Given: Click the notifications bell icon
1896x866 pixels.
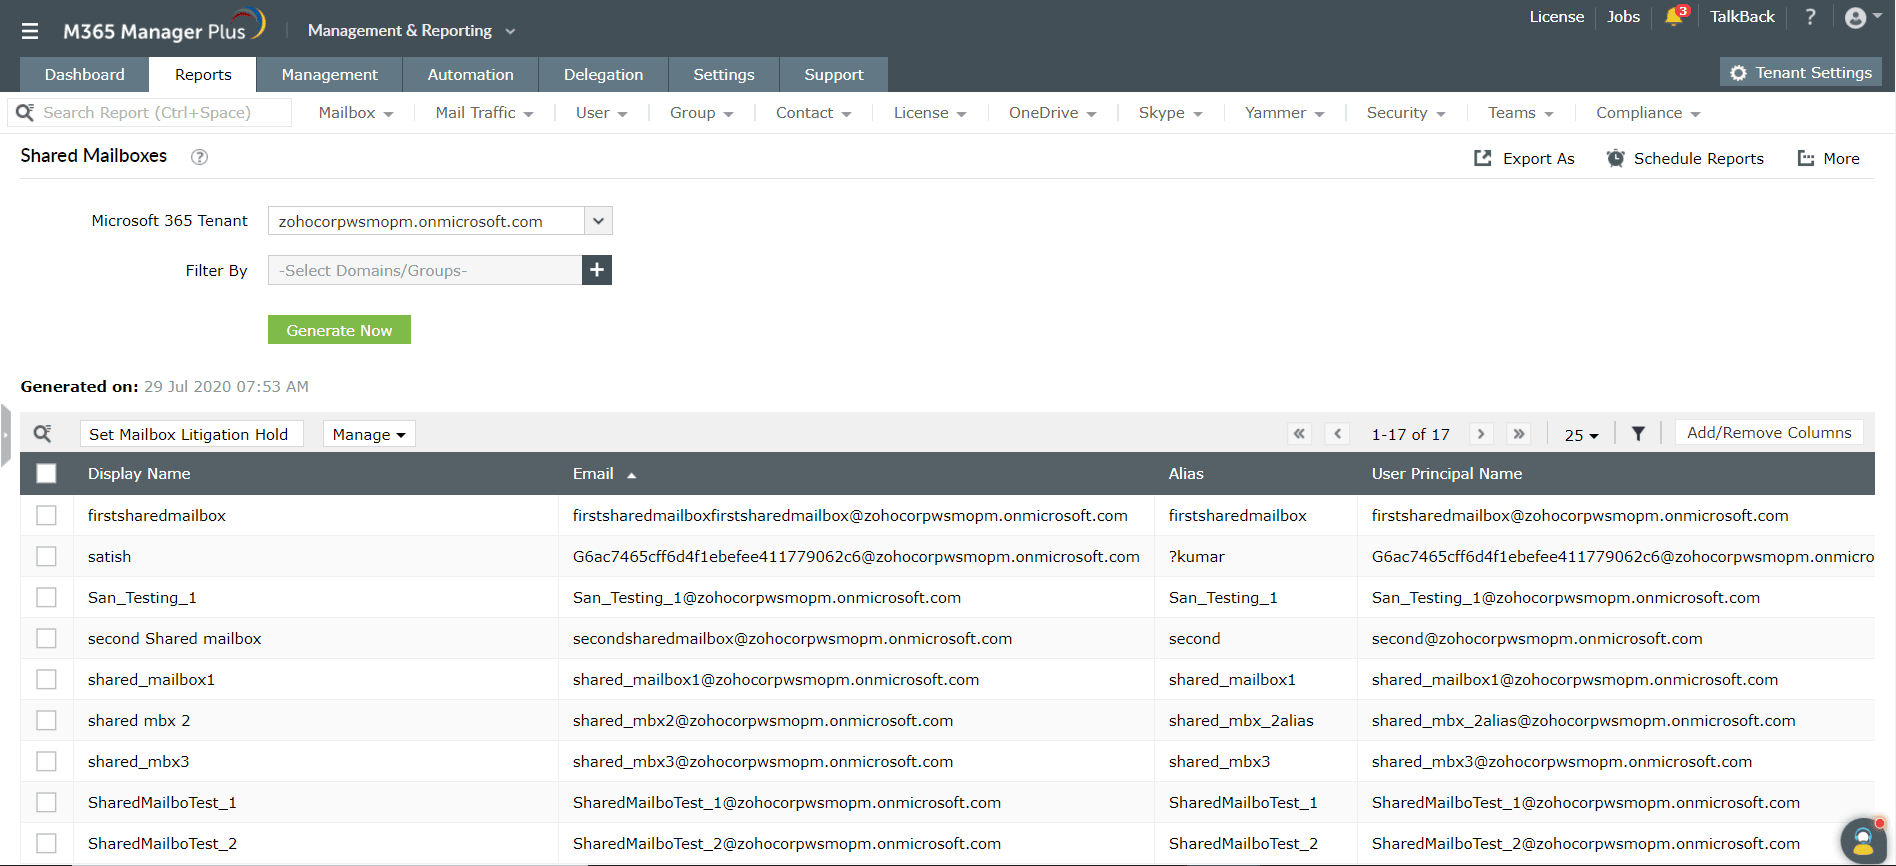Looking at the screenshot, I should (x=1674, y=17).
